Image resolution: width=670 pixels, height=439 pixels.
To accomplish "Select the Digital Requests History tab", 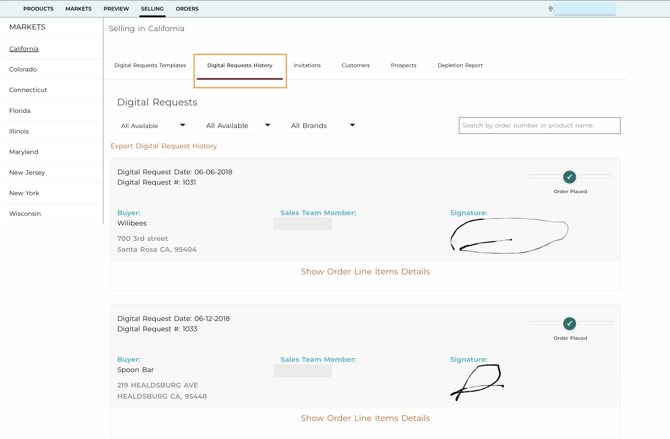I will [x=240, y=65].
